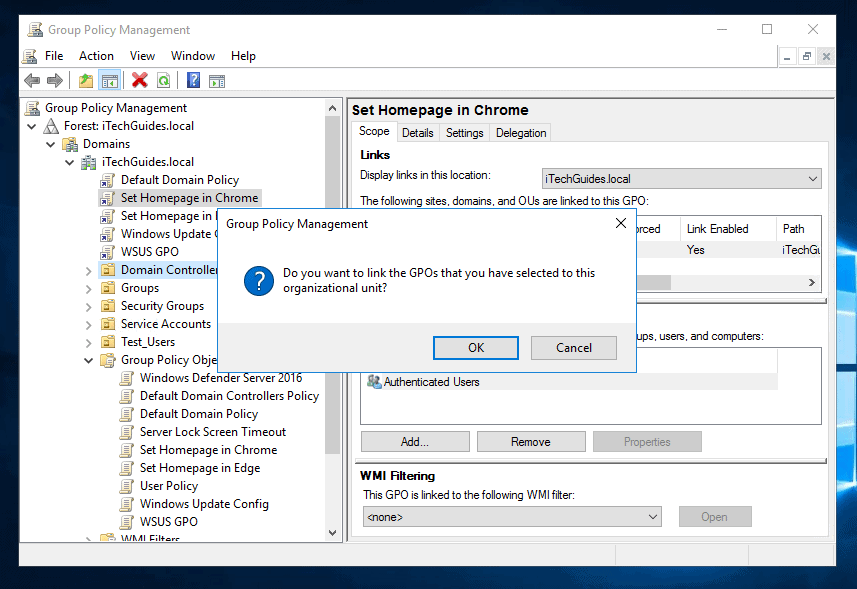This screenshot has height=589, width=857.
Task: Select Authenticated Users in Security Filtering
Action: point(431,382)
